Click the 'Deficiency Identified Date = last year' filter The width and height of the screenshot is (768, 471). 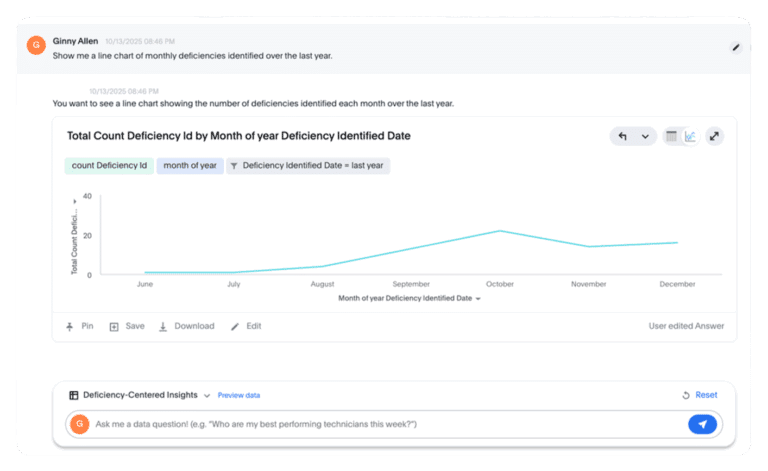(x=307, y=166)
